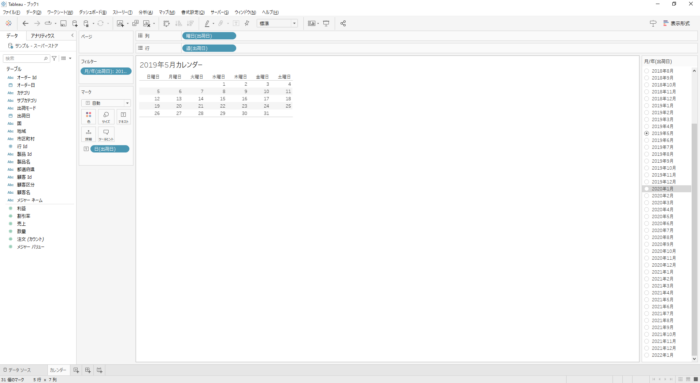Open the mark type dropdown showing 自動
Screen dimensions: 700x383
coord(106,103)
